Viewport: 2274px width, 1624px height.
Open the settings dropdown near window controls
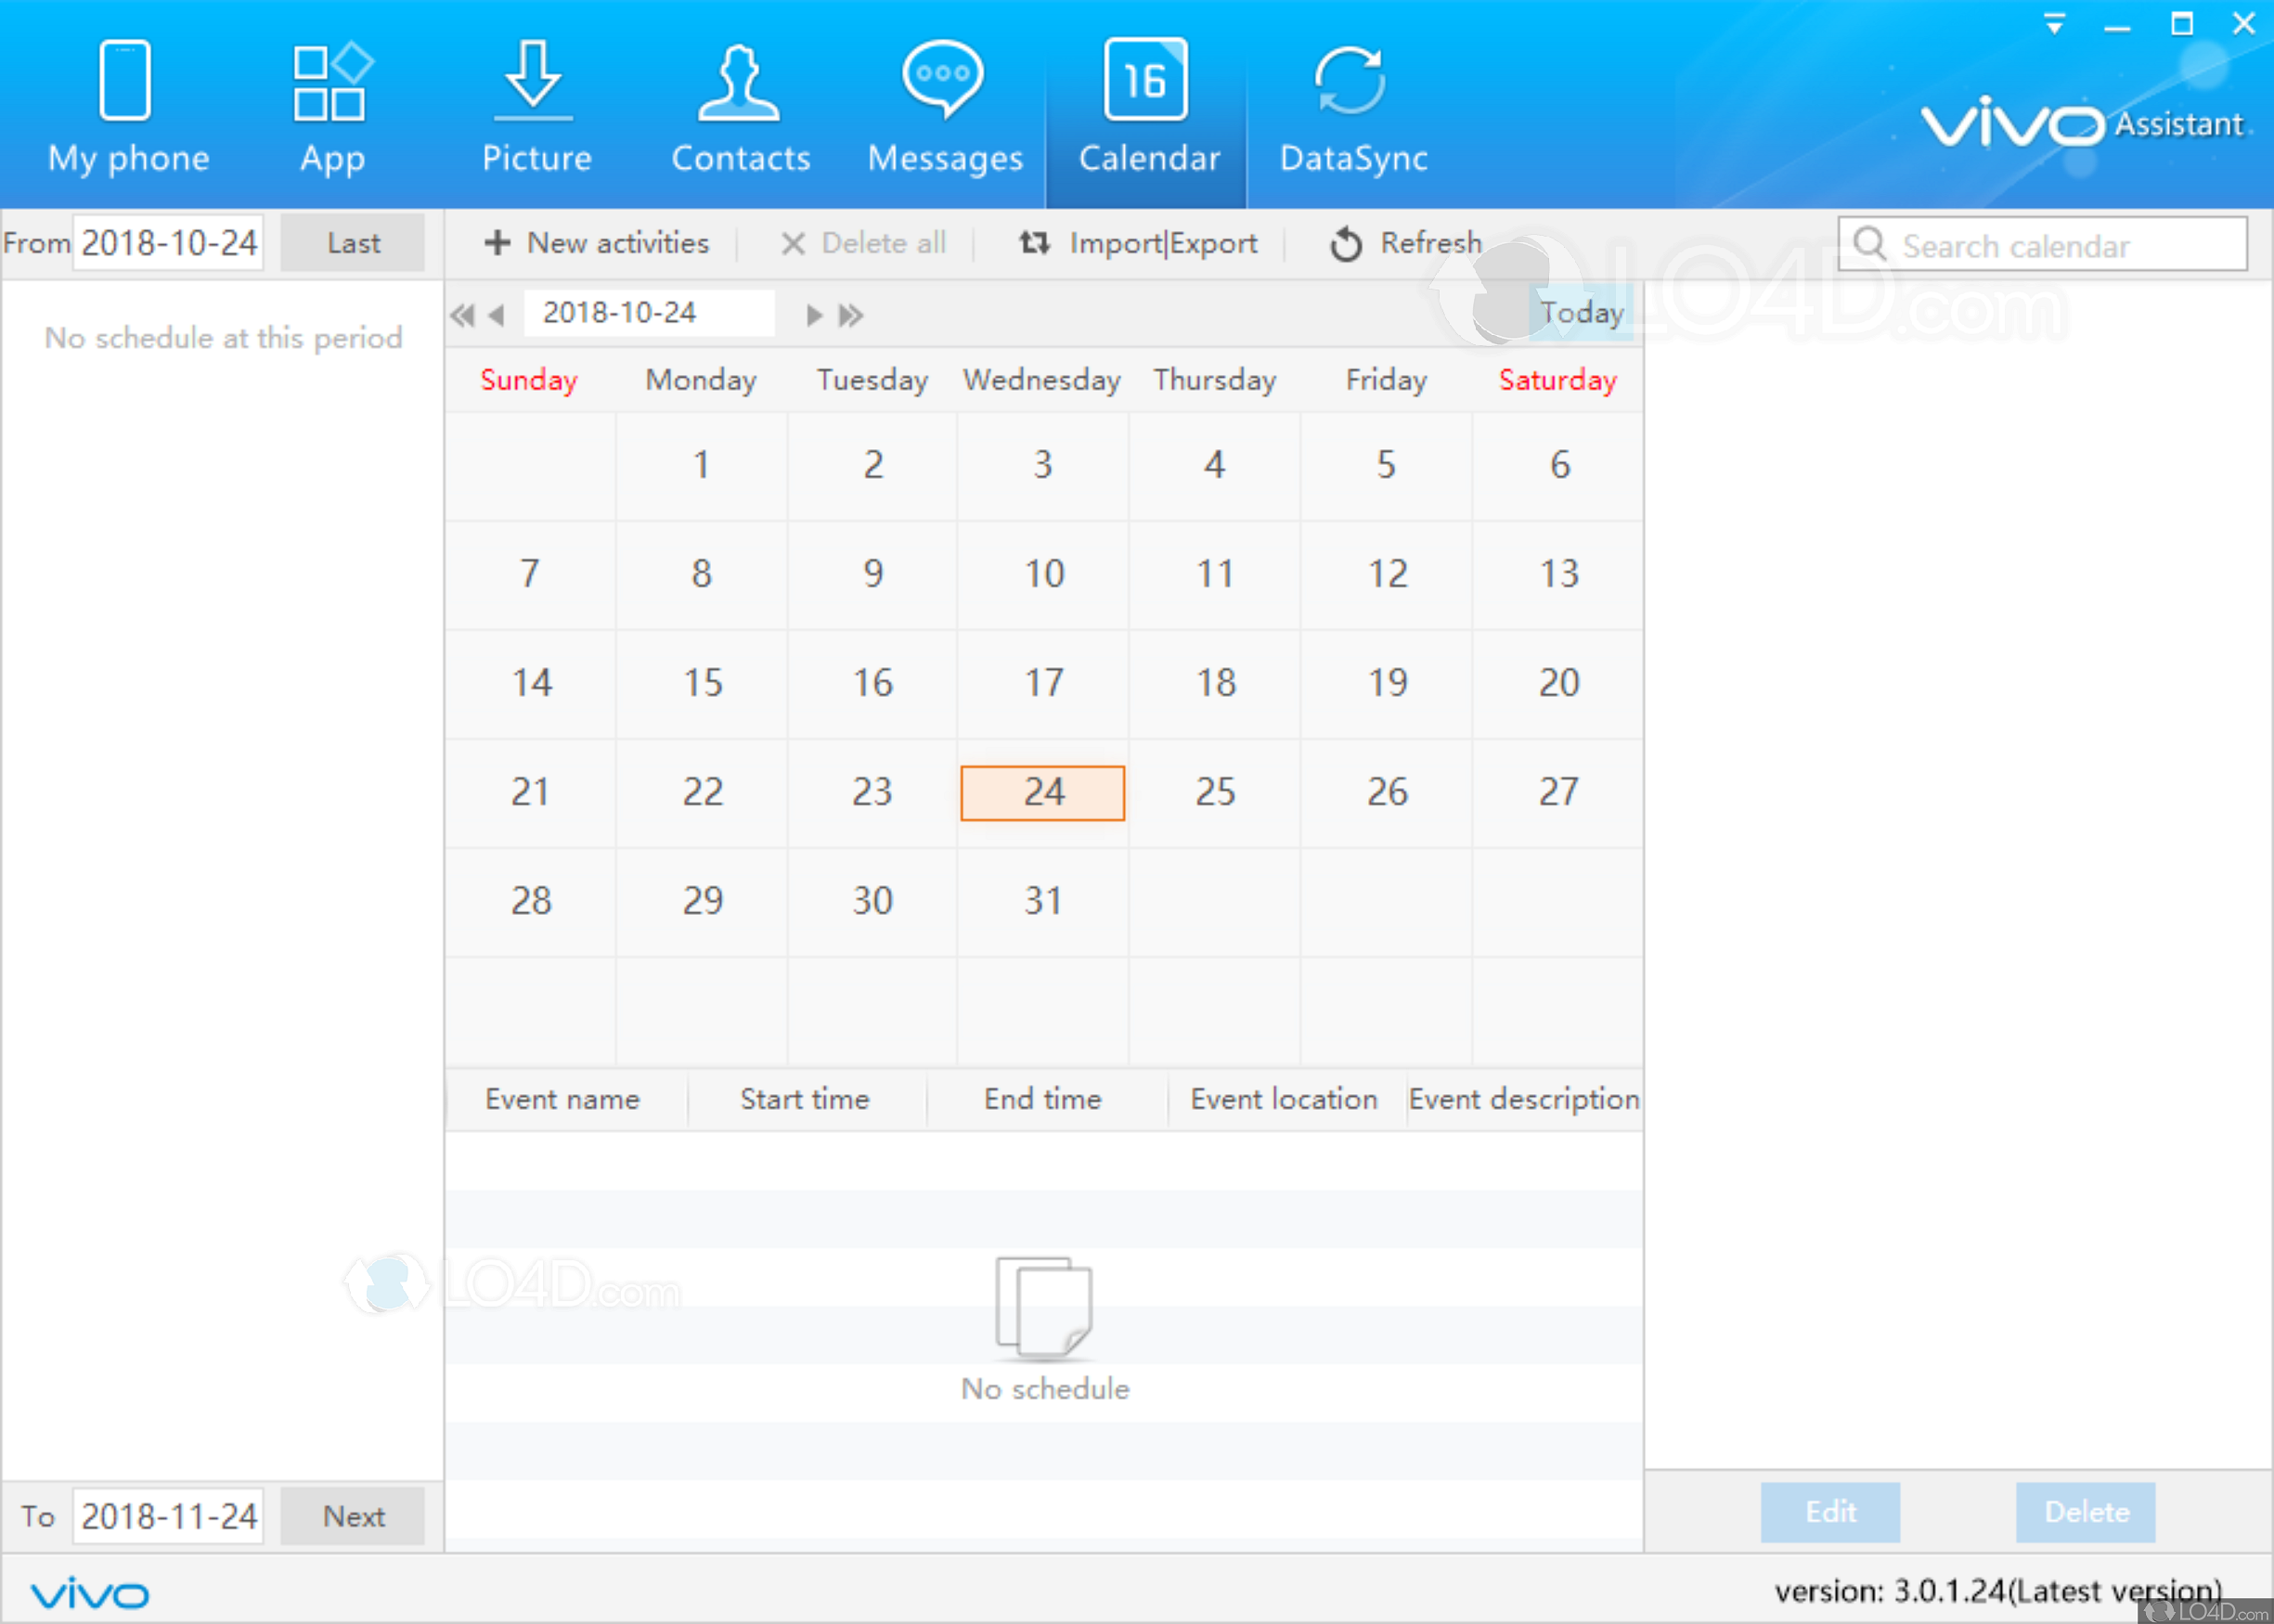(x=2055, y=23)
